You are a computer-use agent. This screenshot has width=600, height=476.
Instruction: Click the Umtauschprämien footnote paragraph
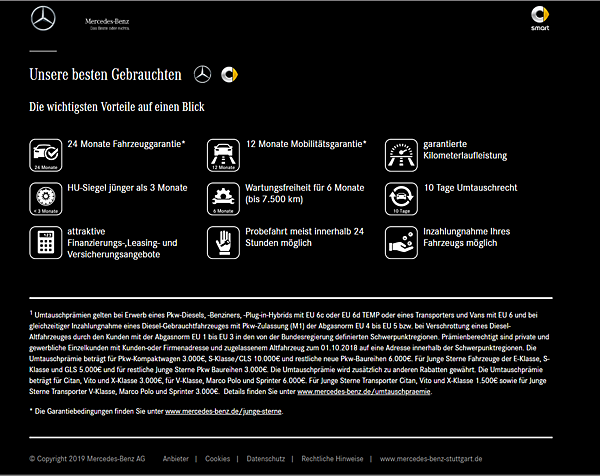pyautogui.click(x=290, y=353)
